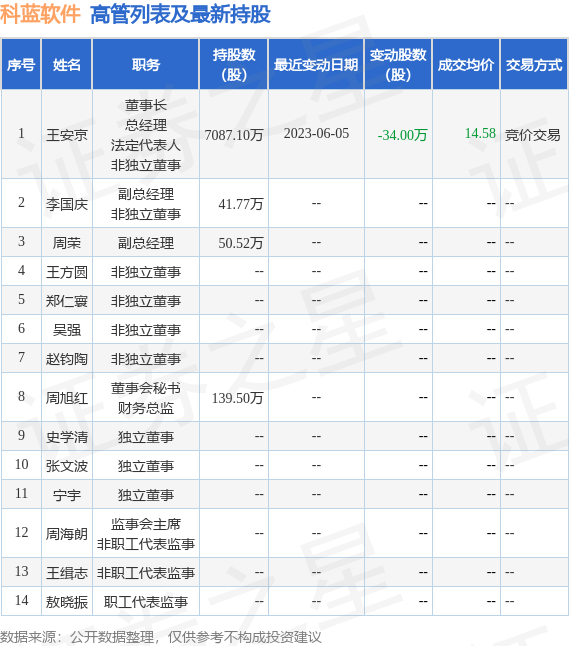Click the 数据来源 footer note
569x646 pixels.
[x=161, y=637]
